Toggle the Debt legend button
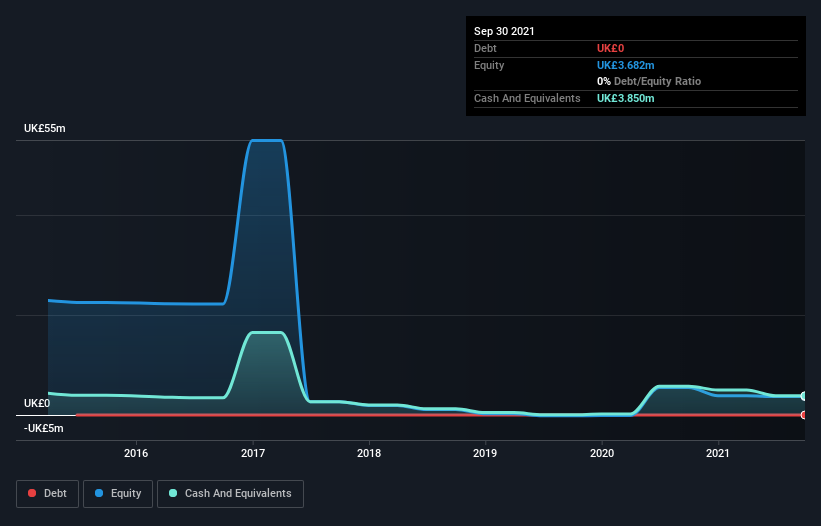This screenshot has width=821, height=526. tap(47, 494)
